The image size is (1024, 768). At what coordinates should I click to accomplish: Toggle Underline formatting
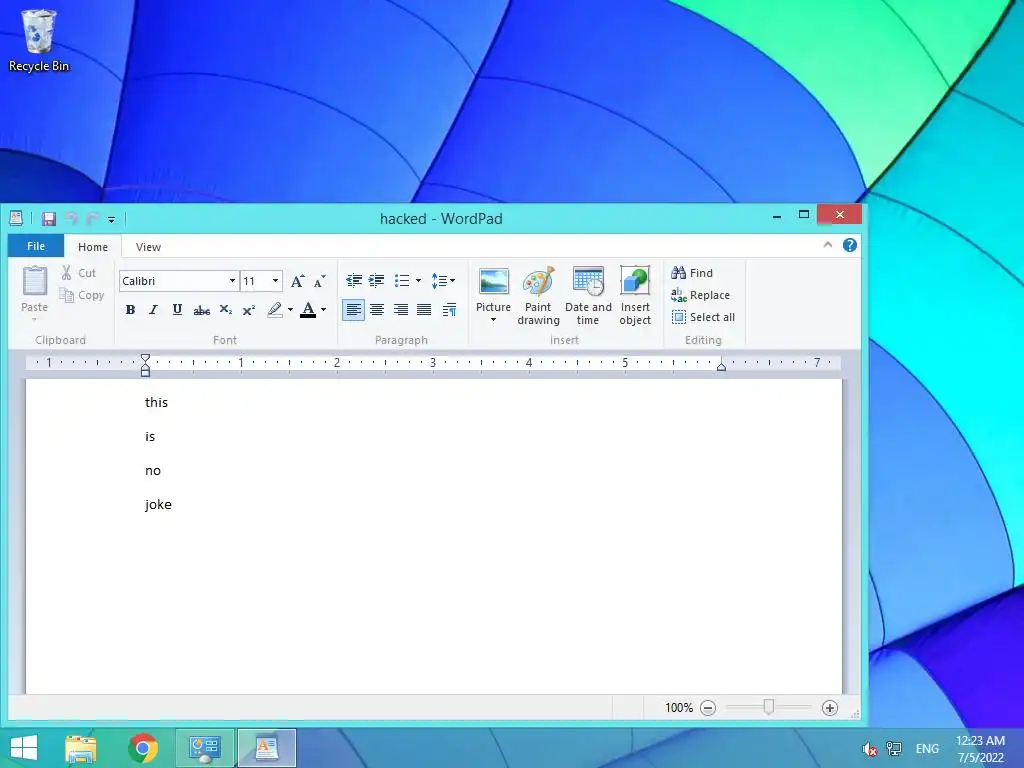(177, 310)
